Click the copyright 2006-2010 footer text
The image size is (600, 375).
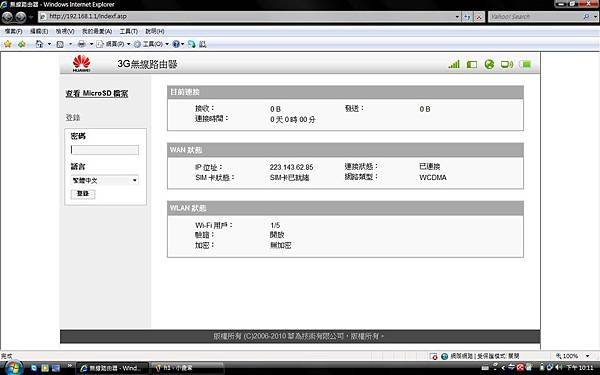click(298, 336)
